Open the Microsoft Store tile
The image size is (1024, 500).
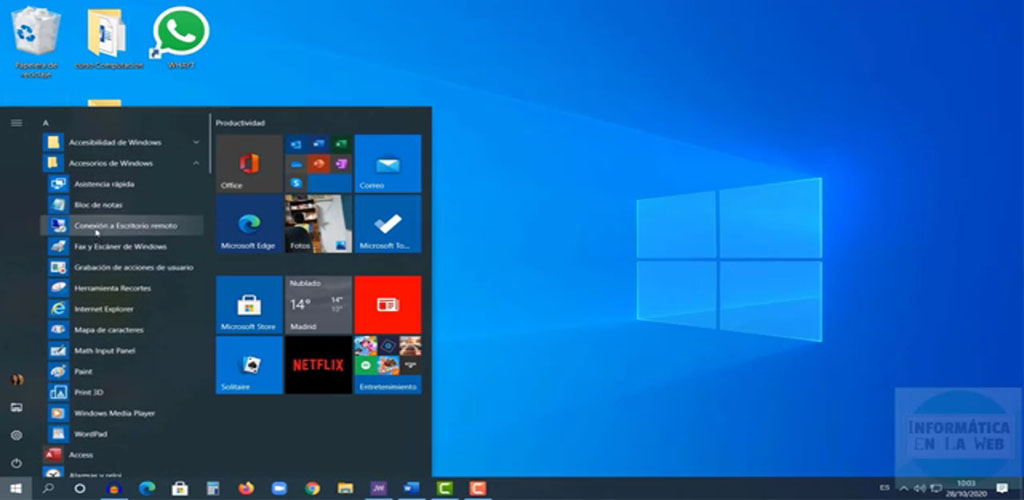(x=249, y=305)
